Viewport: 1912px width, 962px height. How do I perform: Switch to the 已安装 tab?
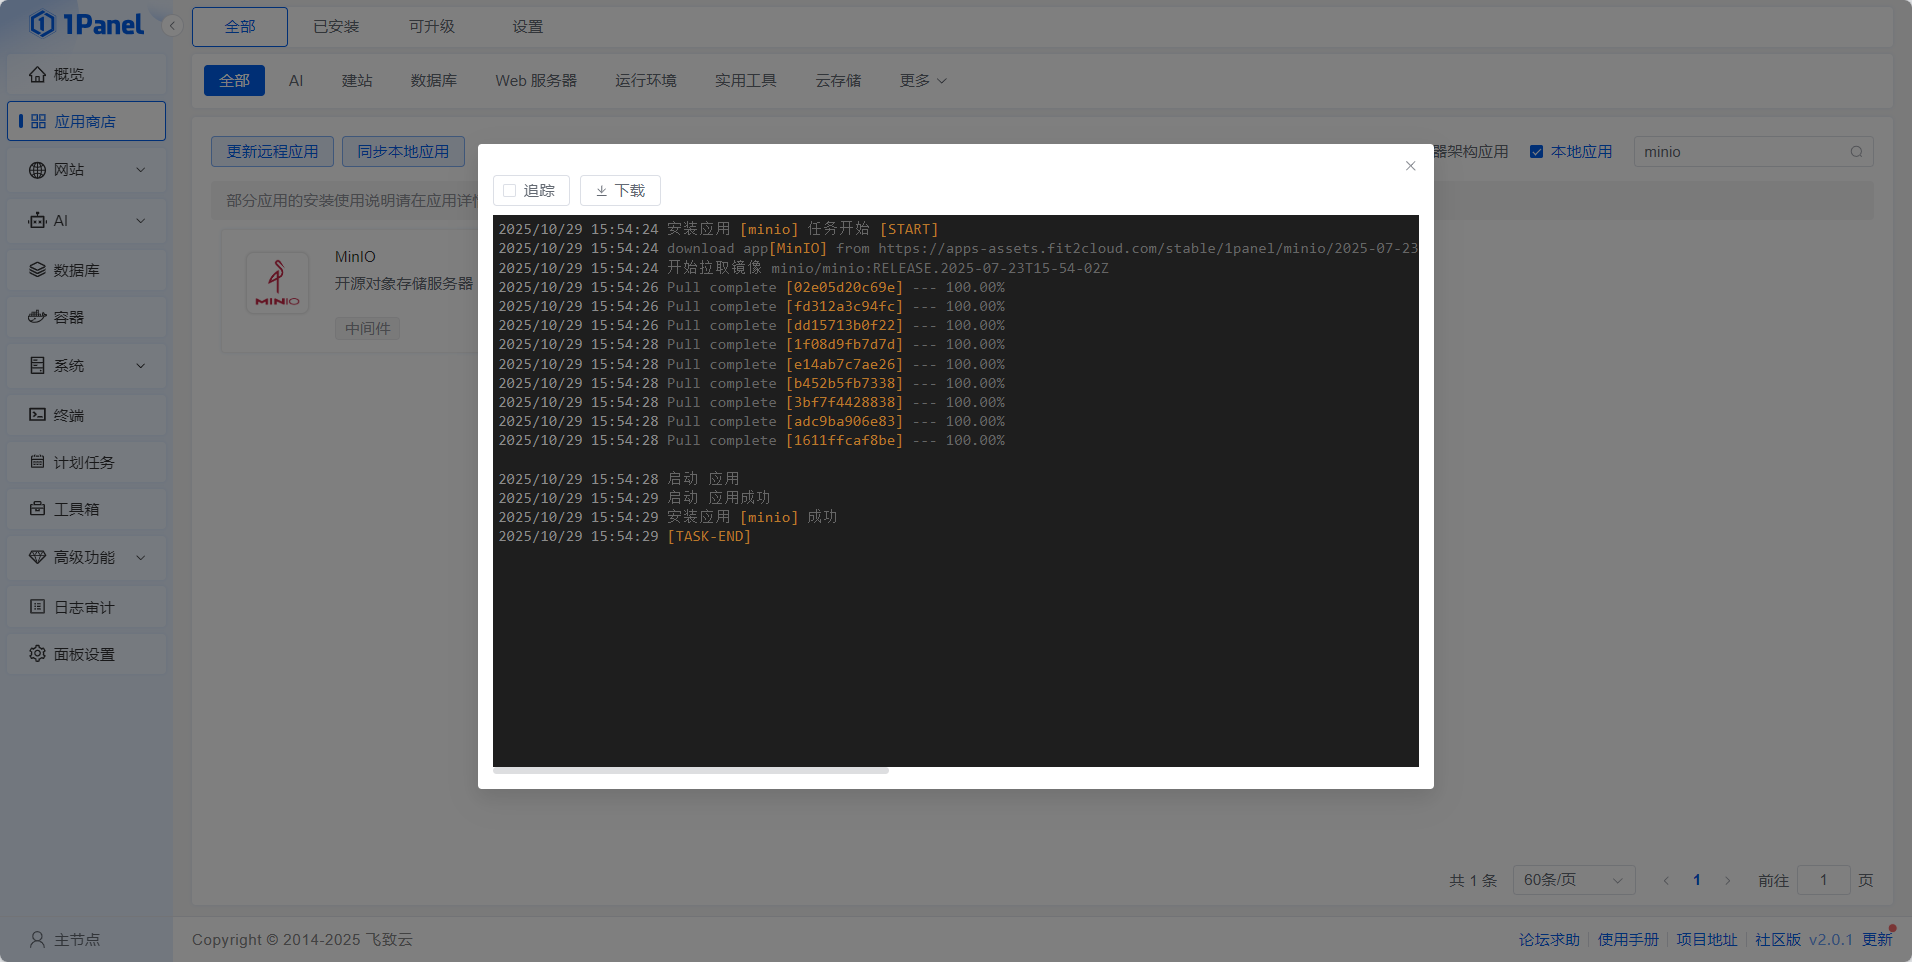click(336, 27)
